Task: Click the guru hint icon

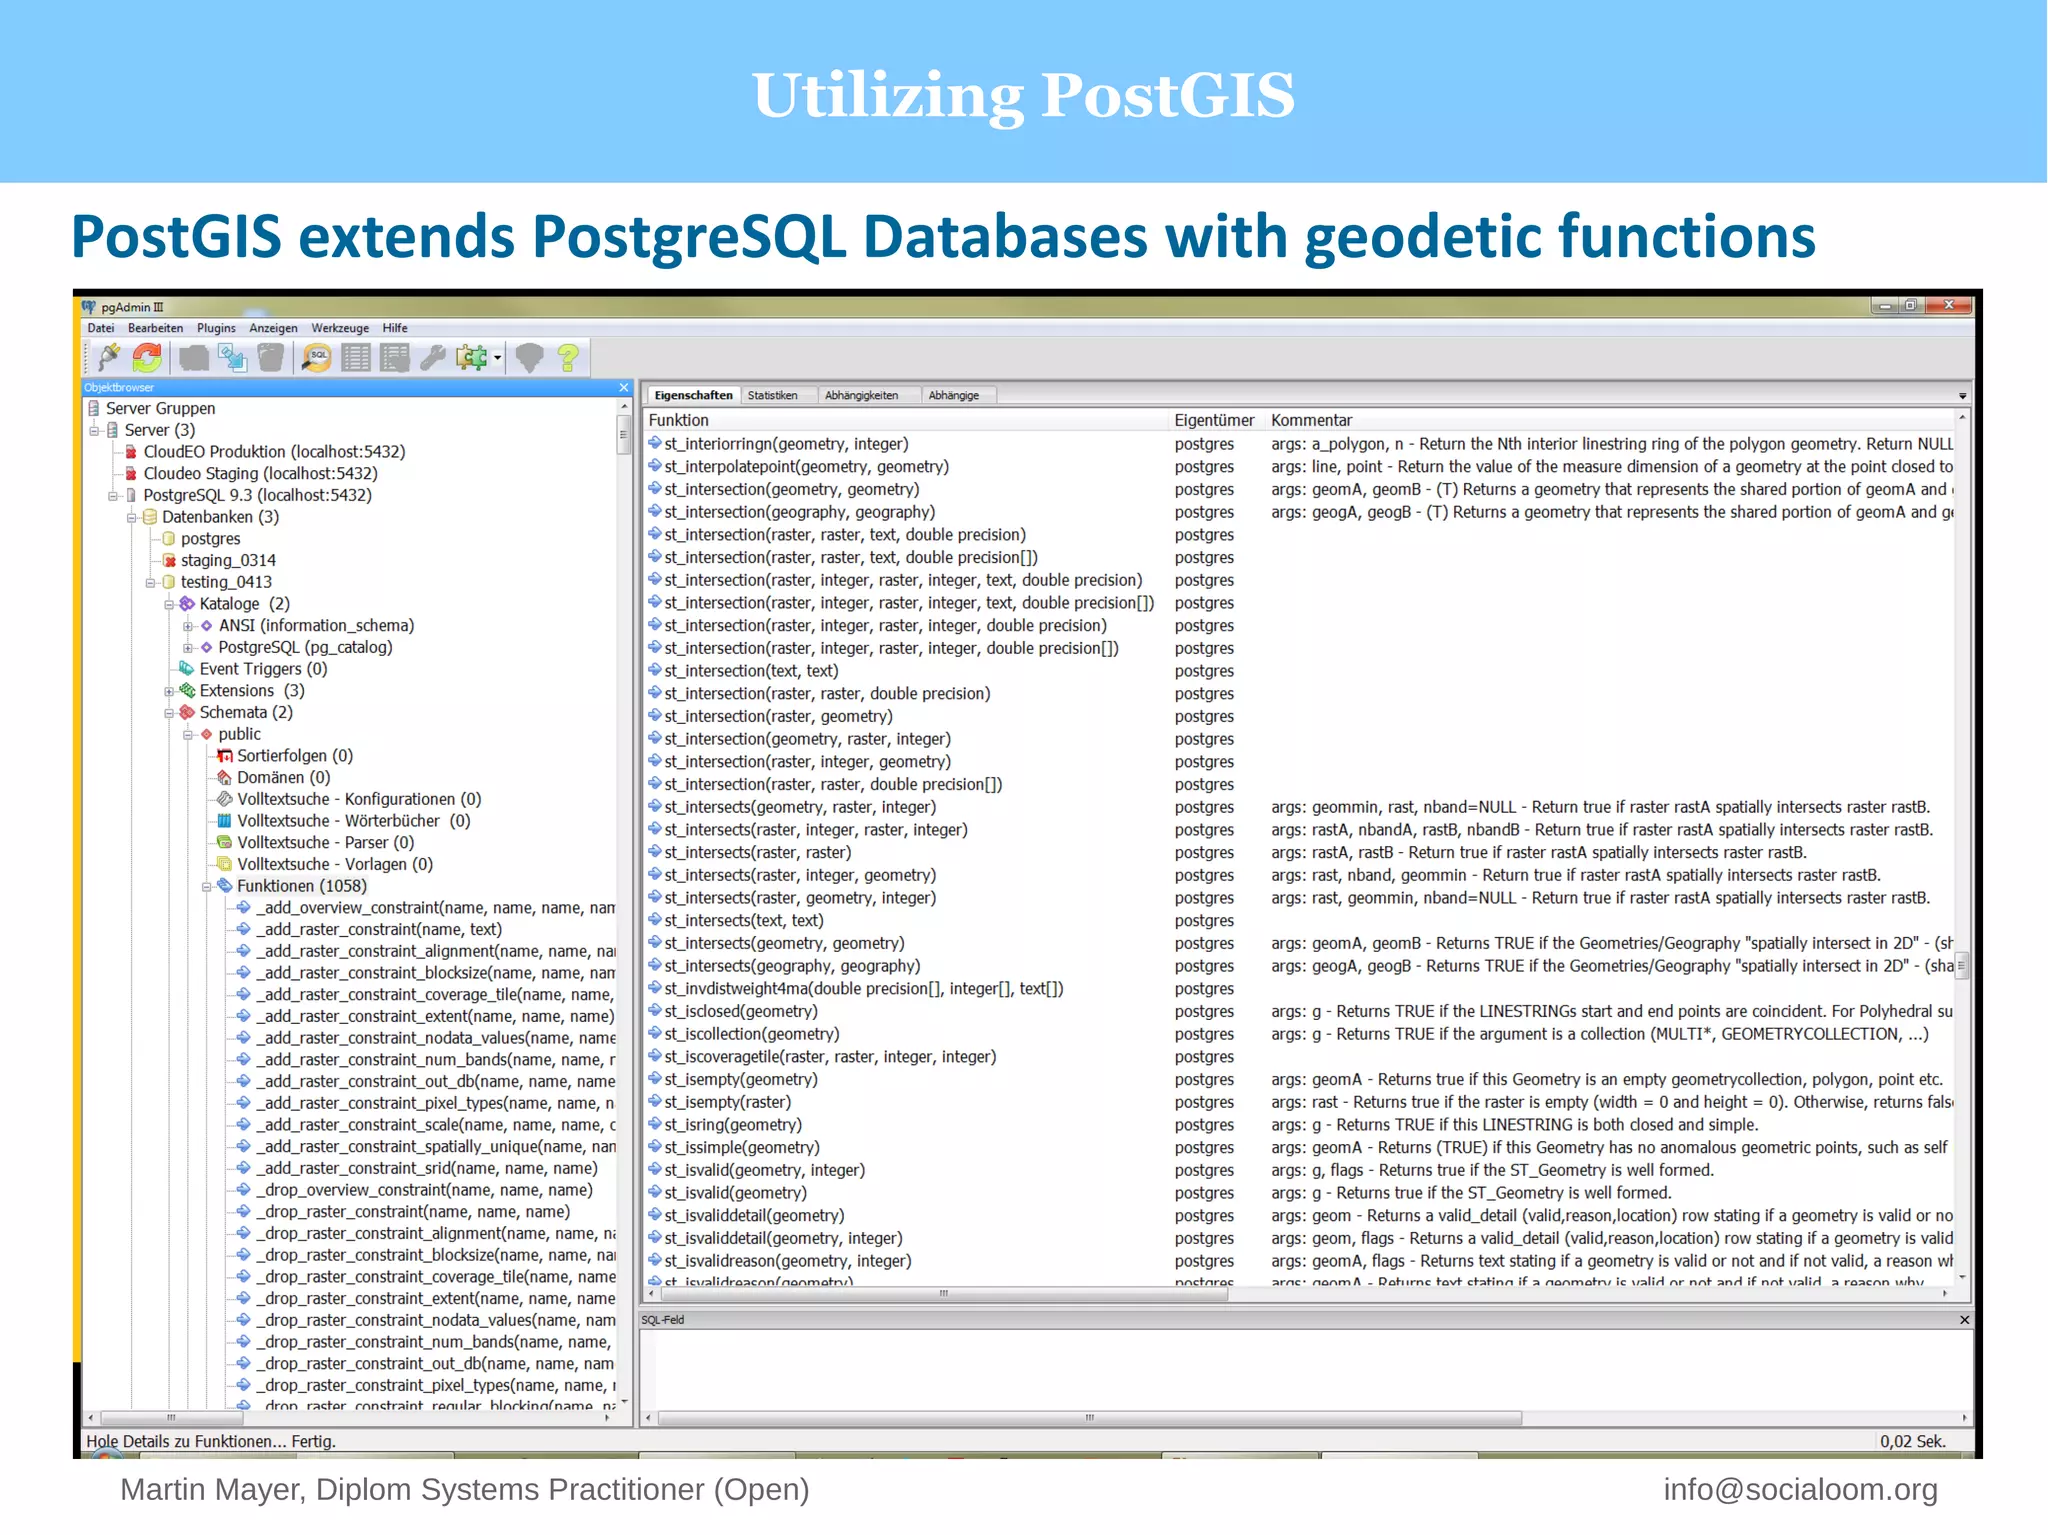Action: [x=530, y=357]
